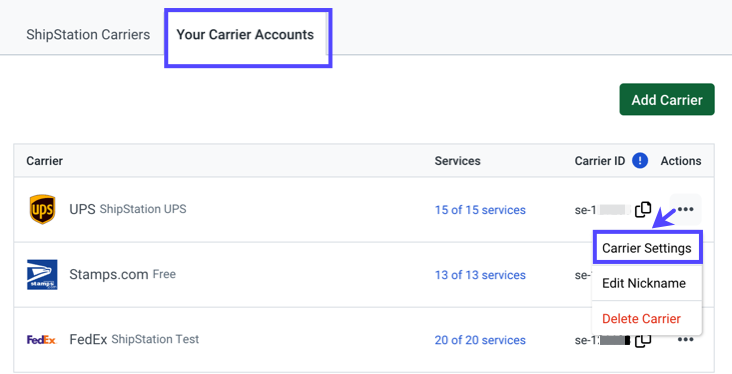
Task: Choose Edit Nickname from the menu
Action: [647, 283]
